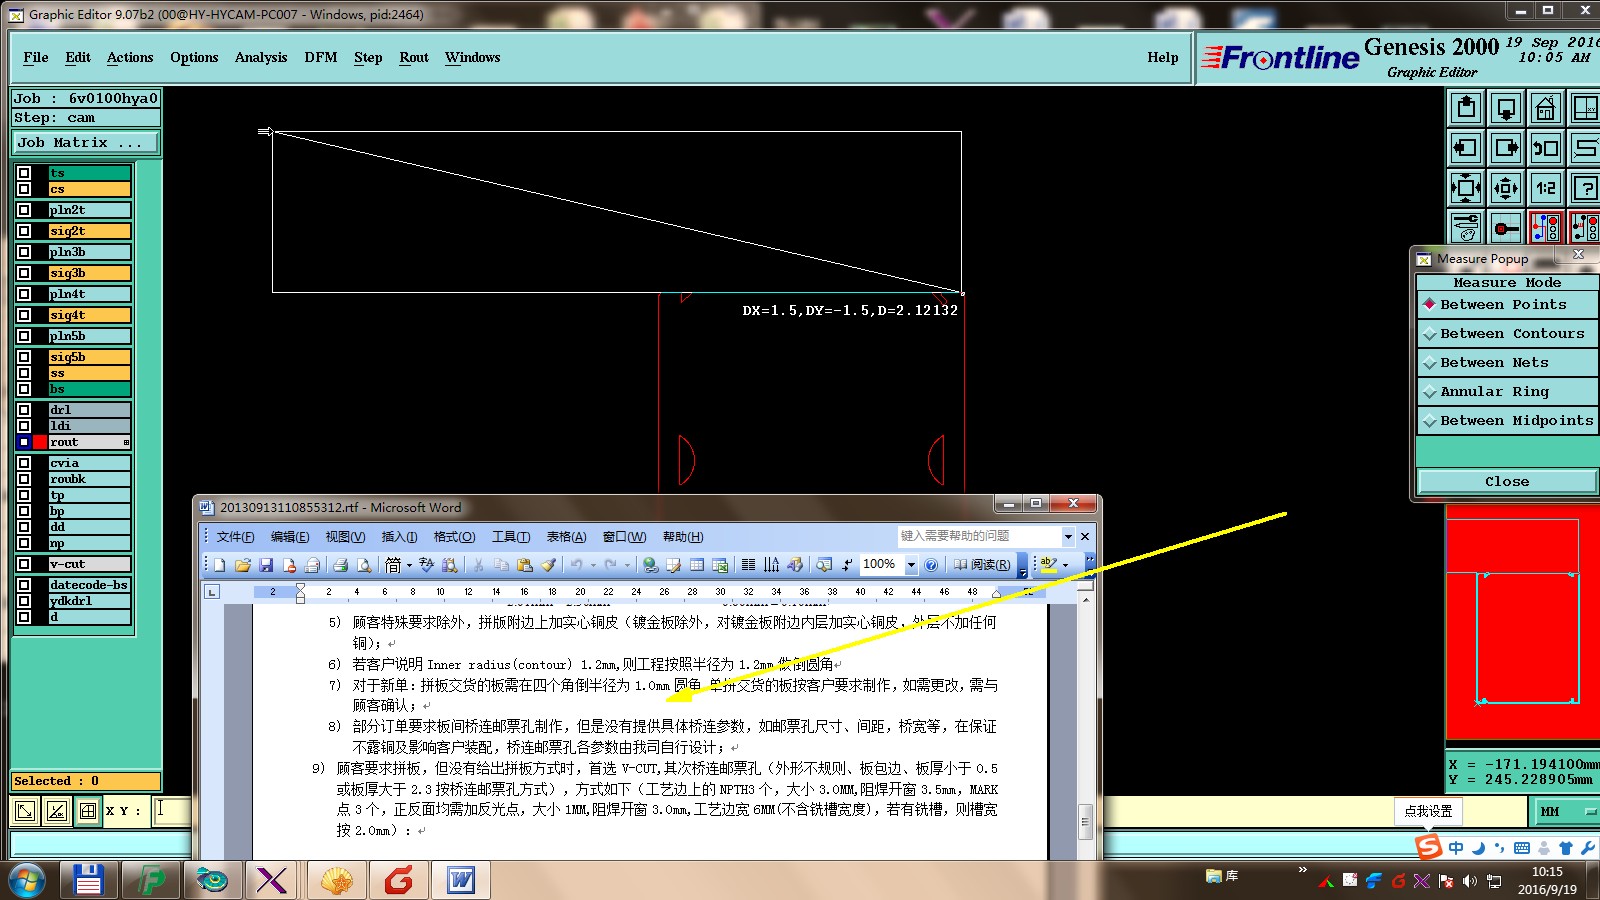Click the zoom in icon with inward arrows

[1466, 188]
